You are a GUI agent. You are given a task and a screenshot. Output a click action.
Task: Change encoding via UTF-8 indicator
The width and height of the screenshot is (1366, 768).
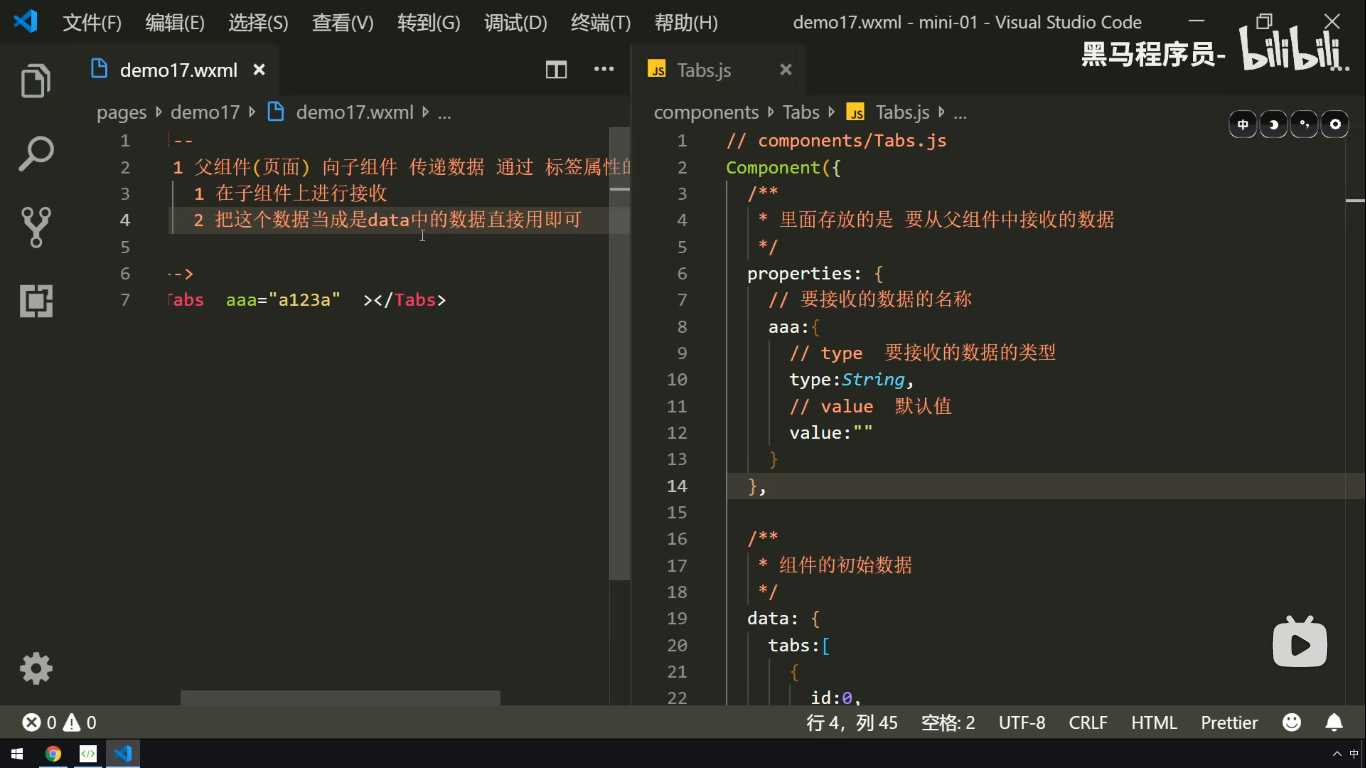coord(1021,722)
